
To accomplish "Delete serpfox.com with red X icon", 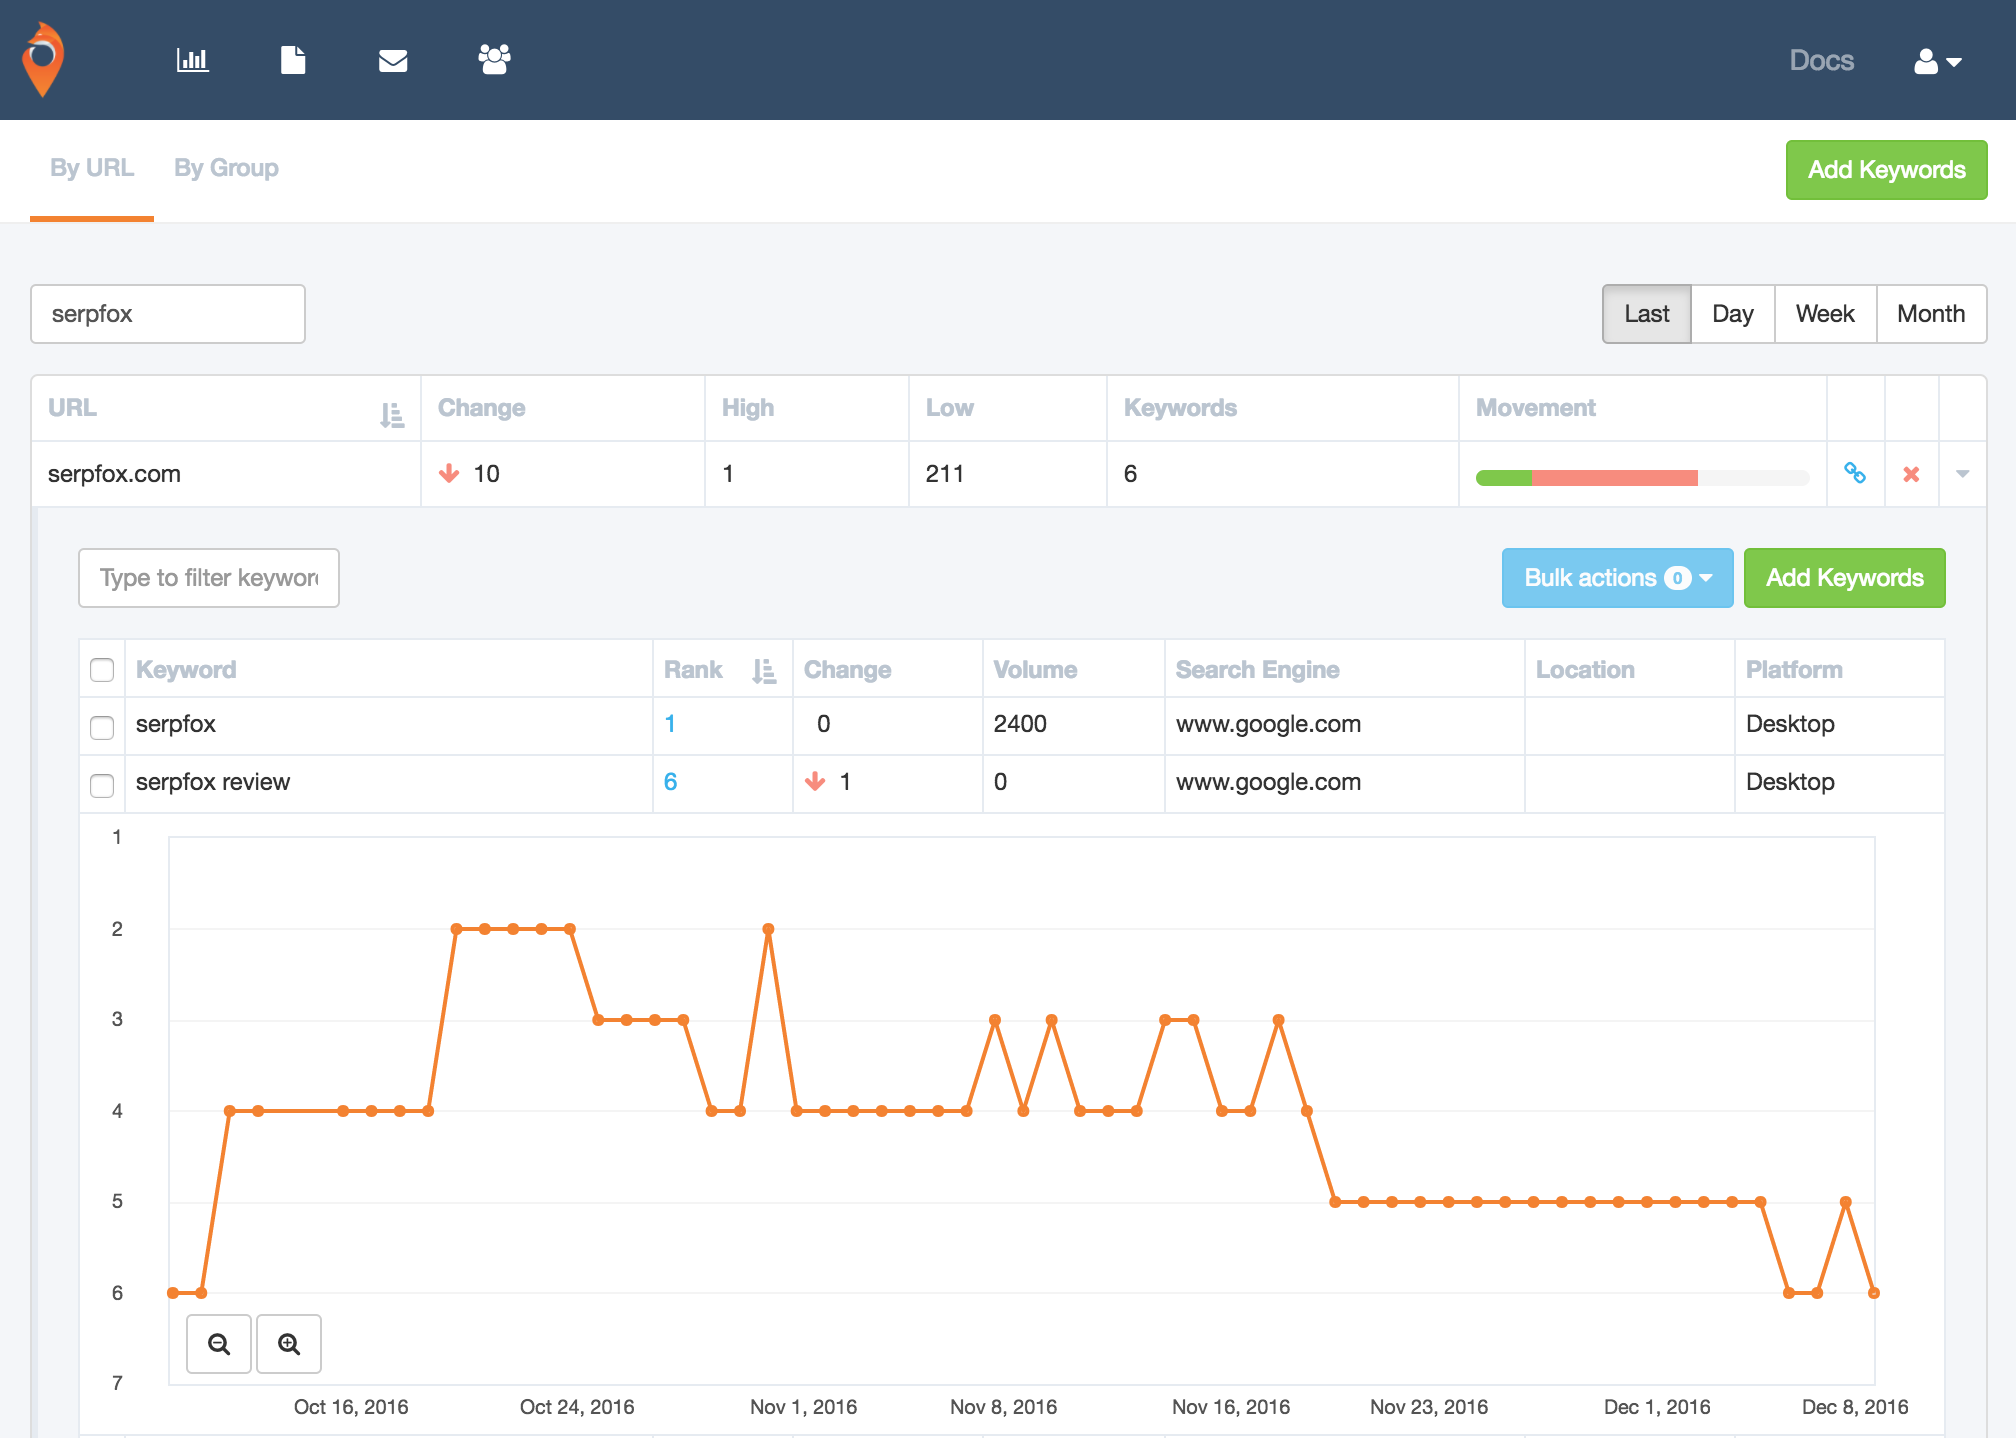I will [x=1911, y=474].
